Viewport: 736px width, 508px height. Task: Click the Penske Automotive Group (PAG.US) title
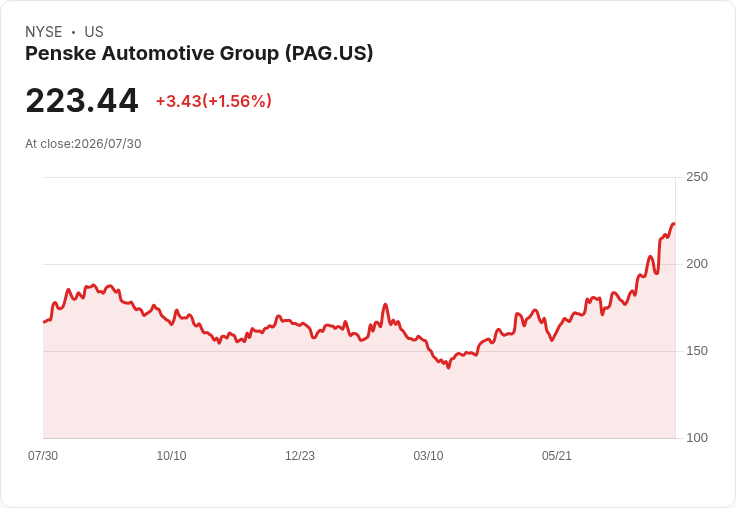[199, 53]
